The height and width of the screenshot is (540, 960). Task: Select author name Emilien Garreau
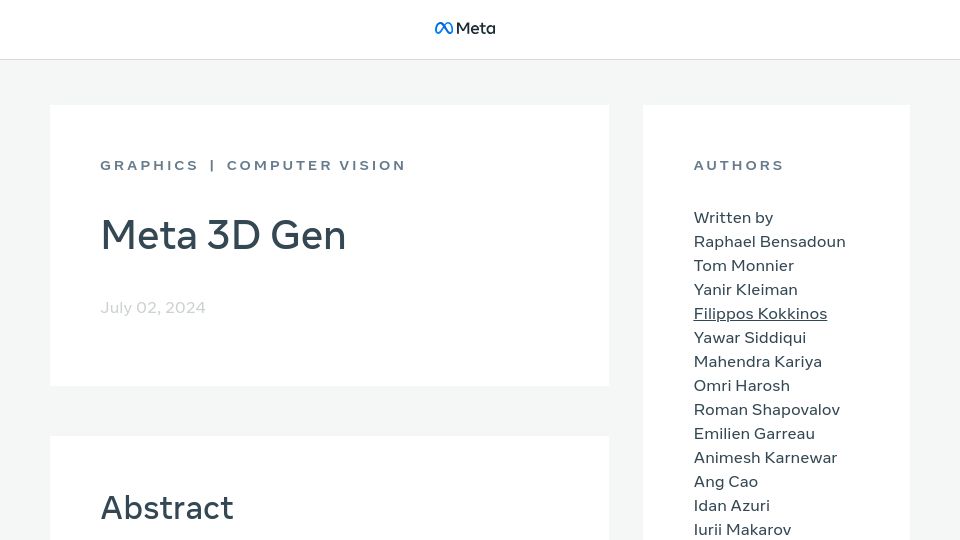tap(754, 433)
